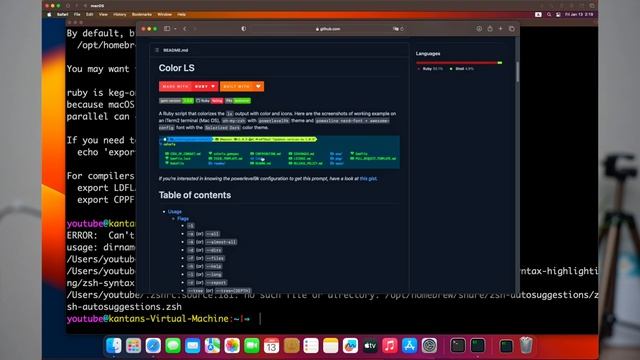Open the Apple menu

(x=49, y=14)
